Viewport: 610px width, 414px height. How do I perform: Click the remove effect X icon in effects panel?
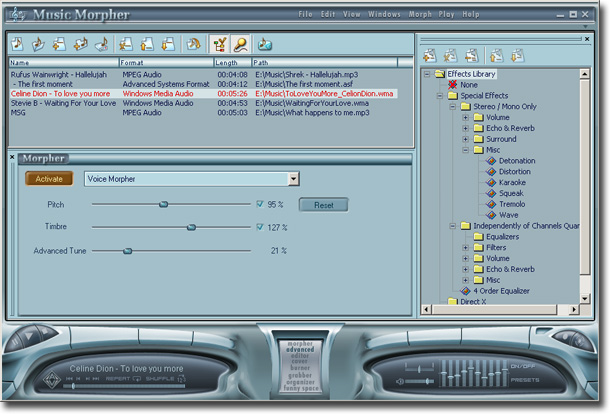(x=450, y=56)
